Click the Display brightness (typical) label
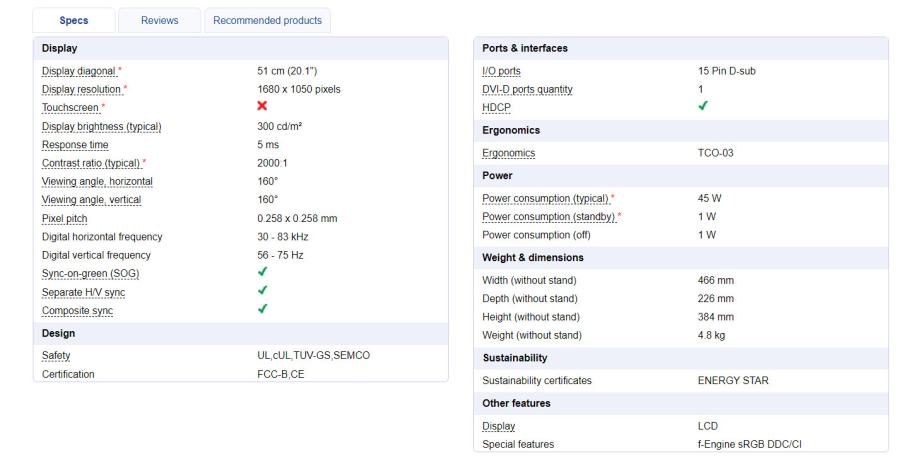 click(101, 126)
